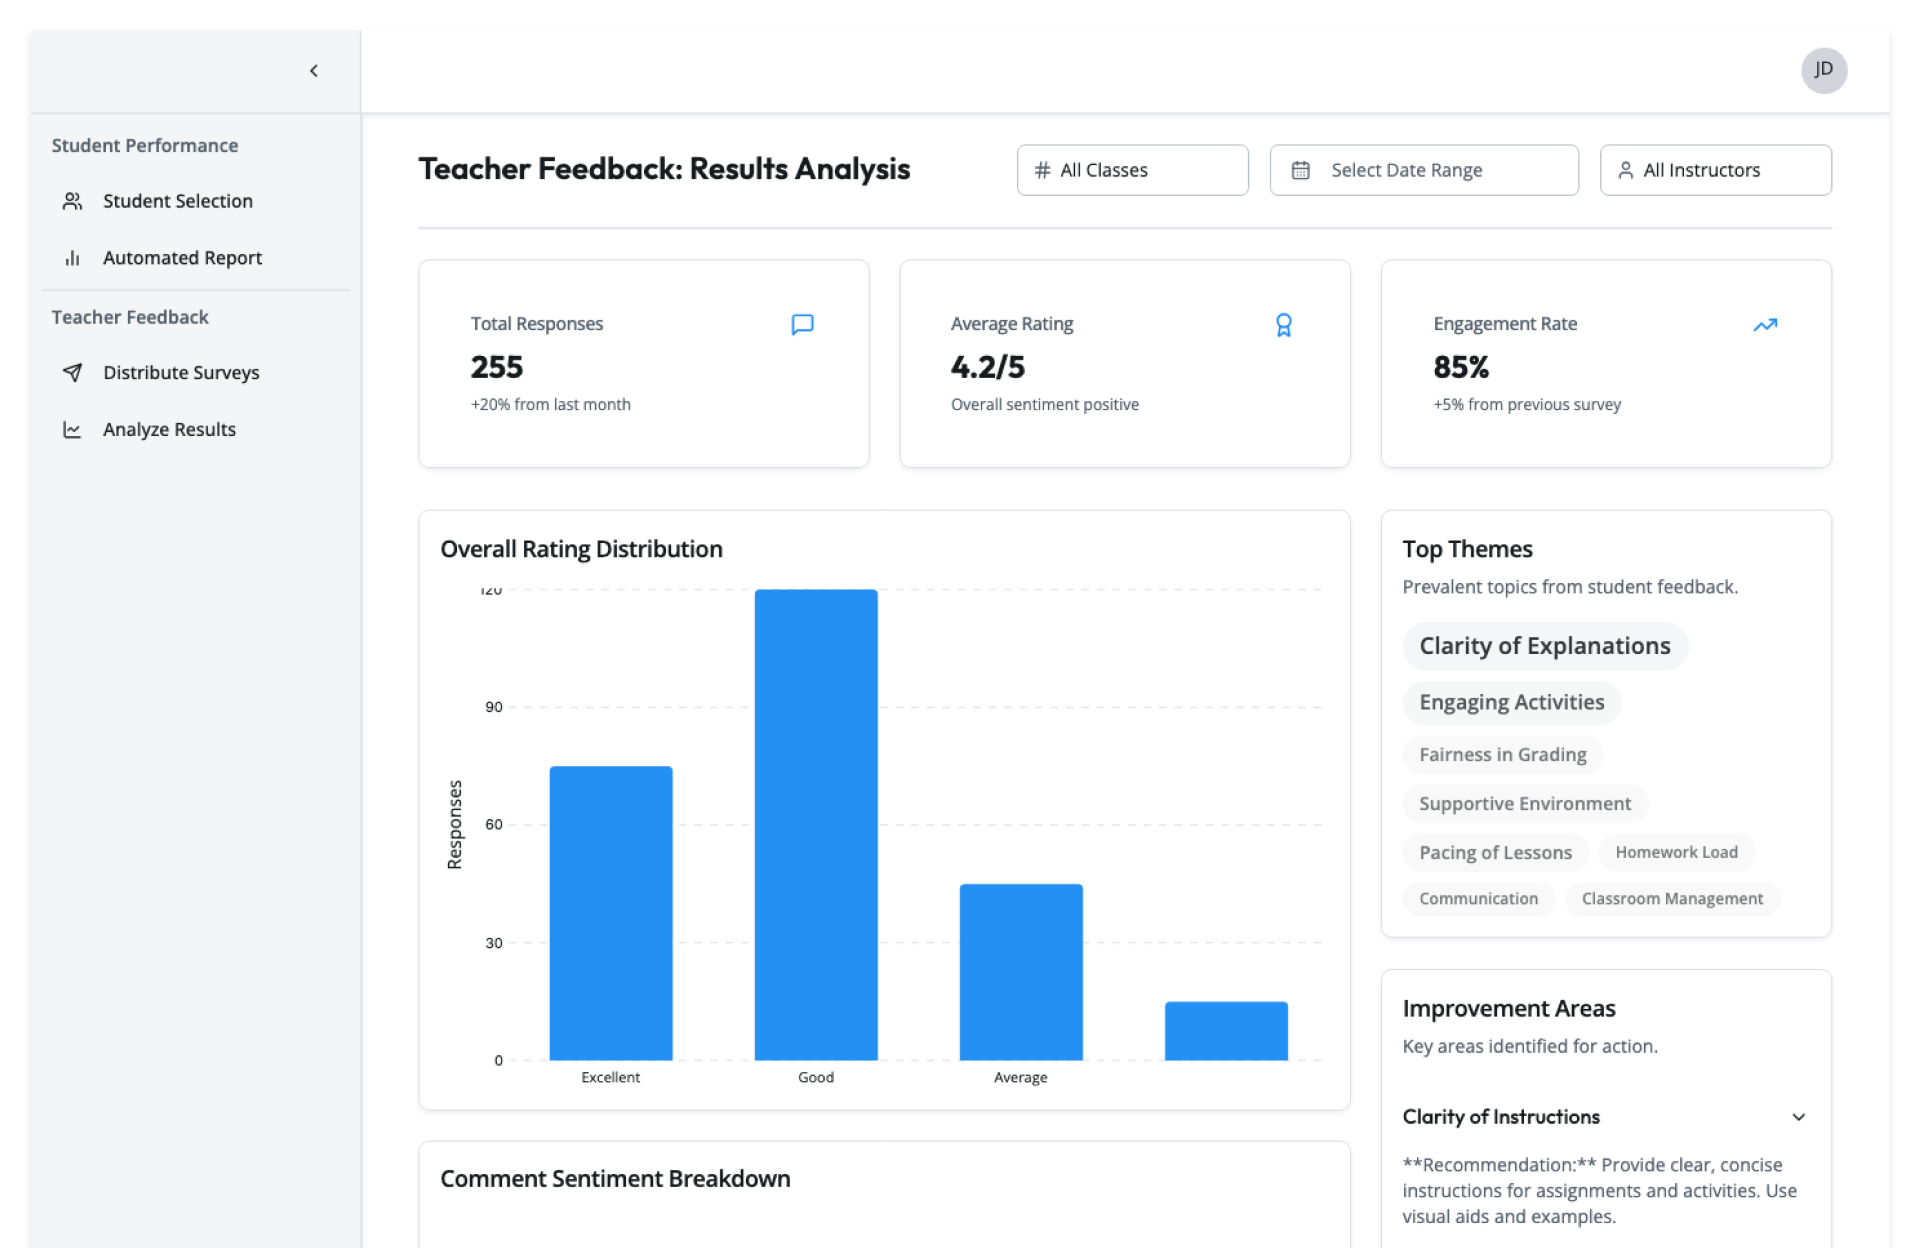Click the Distribute Surveys paper plane icon

coord(72,373)
